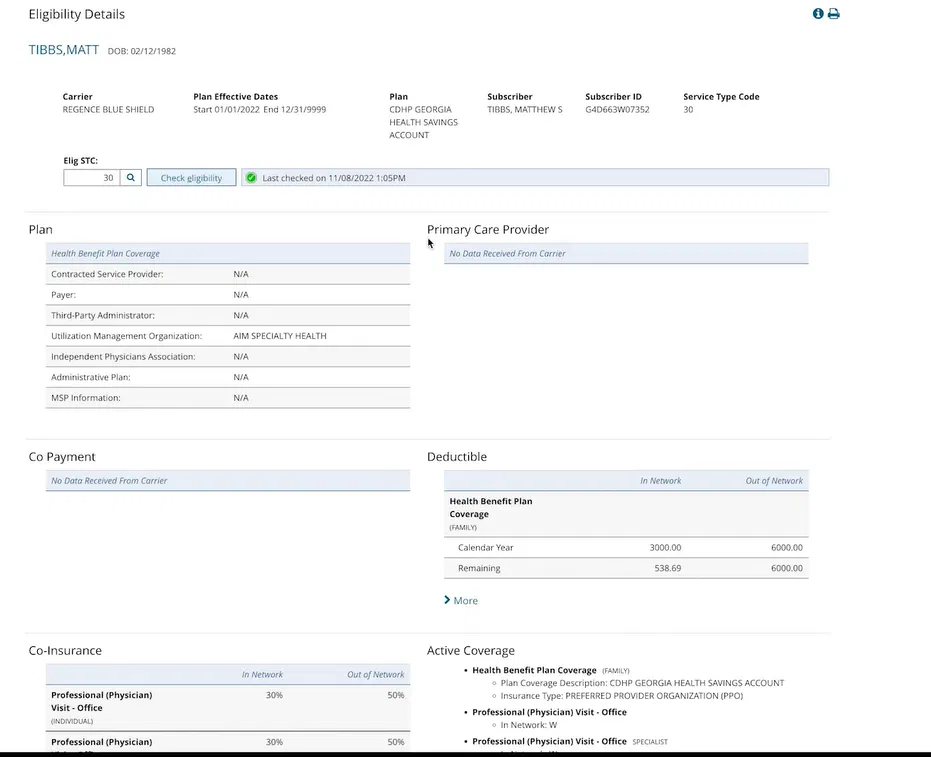Viewport: 931px width, 757px height.
Task: Click In Network column header in Co-Insurance
Action: (262, 674)
